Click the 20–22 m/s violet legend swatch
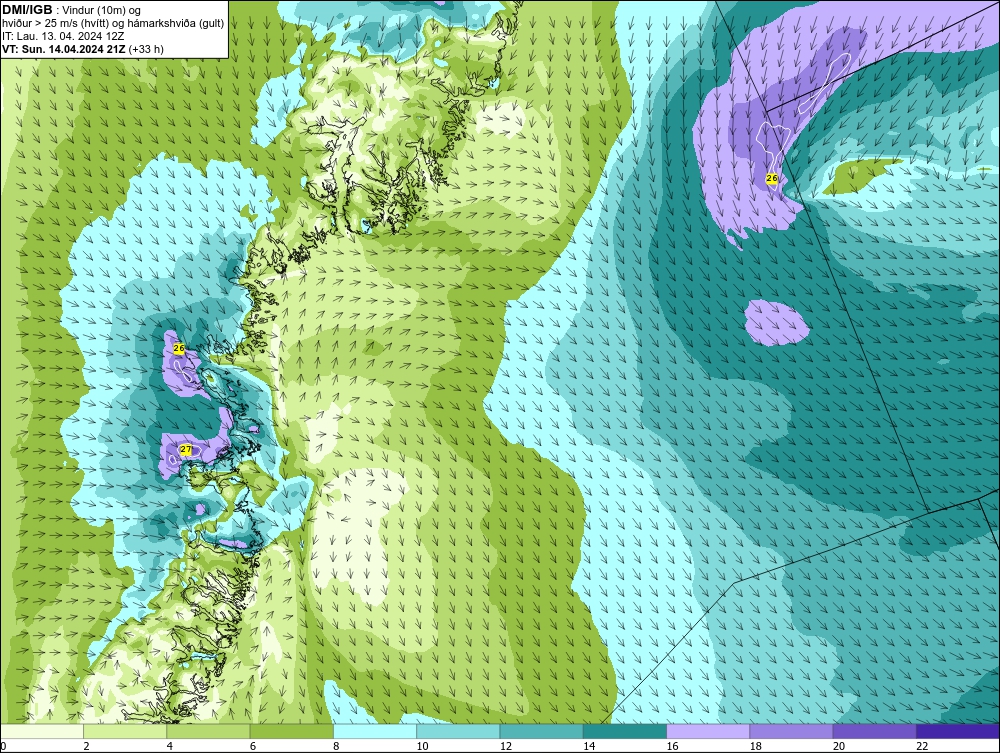Image resolution: width=1000 pixels, height=753 pixels. tap(875, 731)
